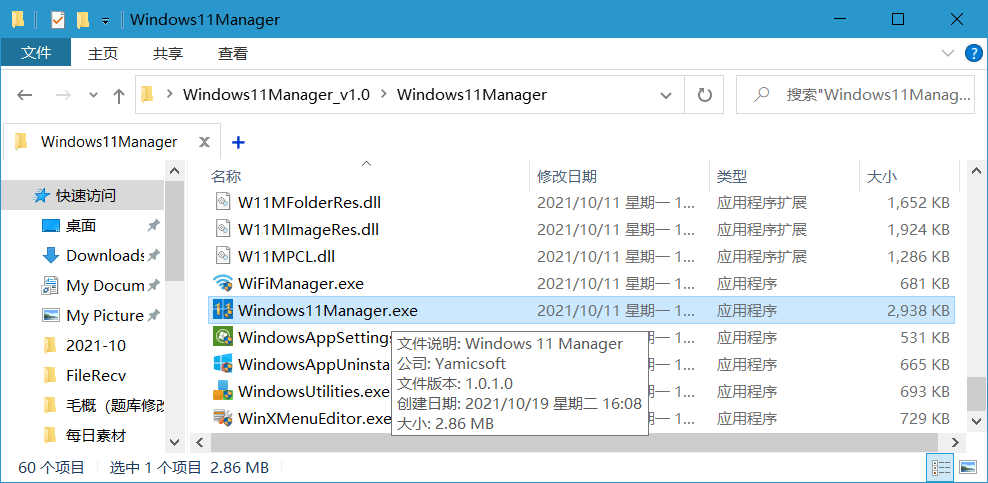Click the My Documents icon in sidebar
Image resolution: width=988 pixels, height=483 pixels.
click(x=50, y=285)
